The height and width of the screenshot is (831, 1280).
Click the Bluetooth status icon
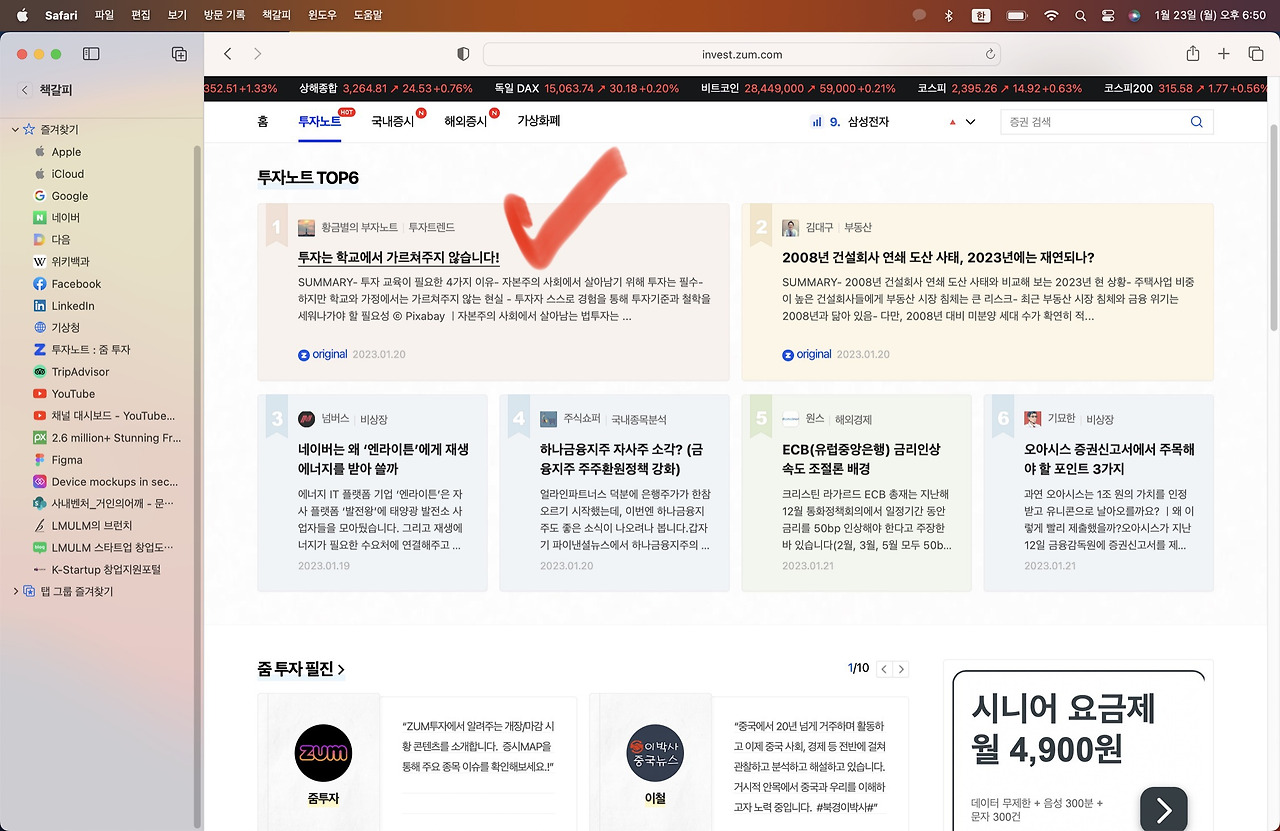coord(949,16)
